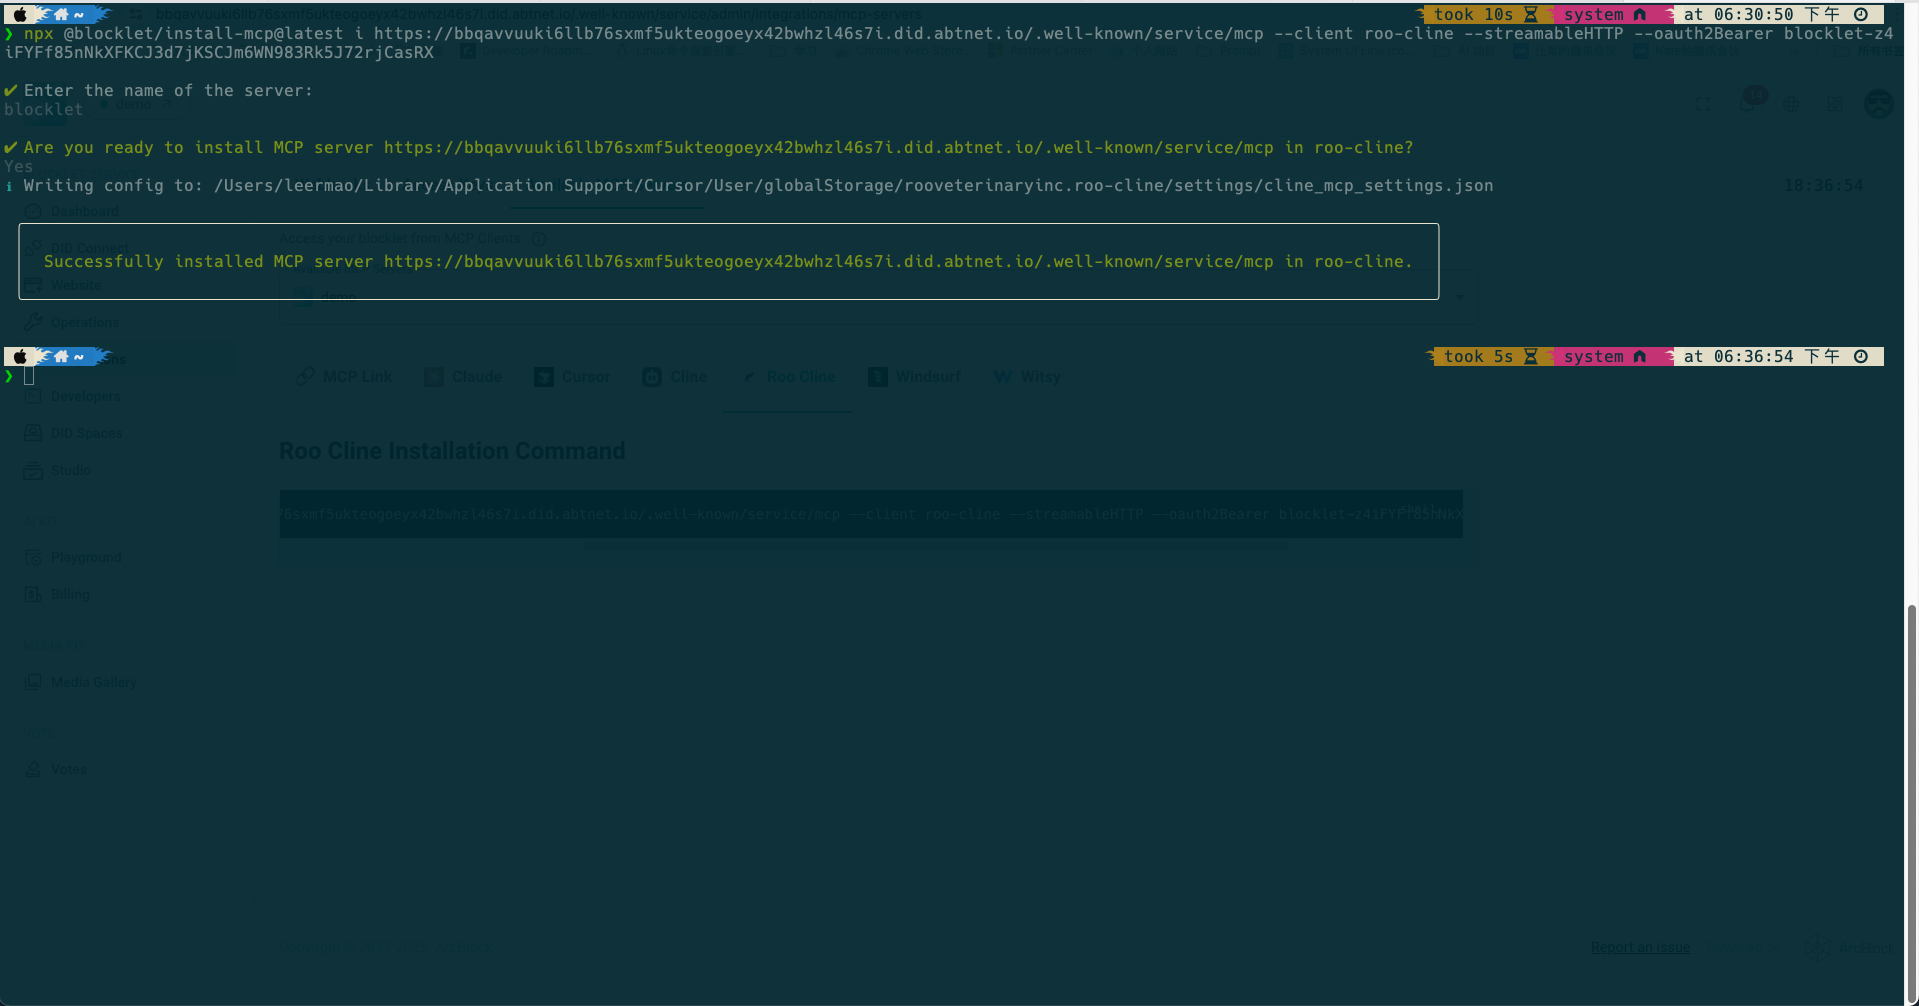Switch to the MCP Link tab
Image resolution: width=1919 pixels, height=1006 pixels.
[345, 377]
